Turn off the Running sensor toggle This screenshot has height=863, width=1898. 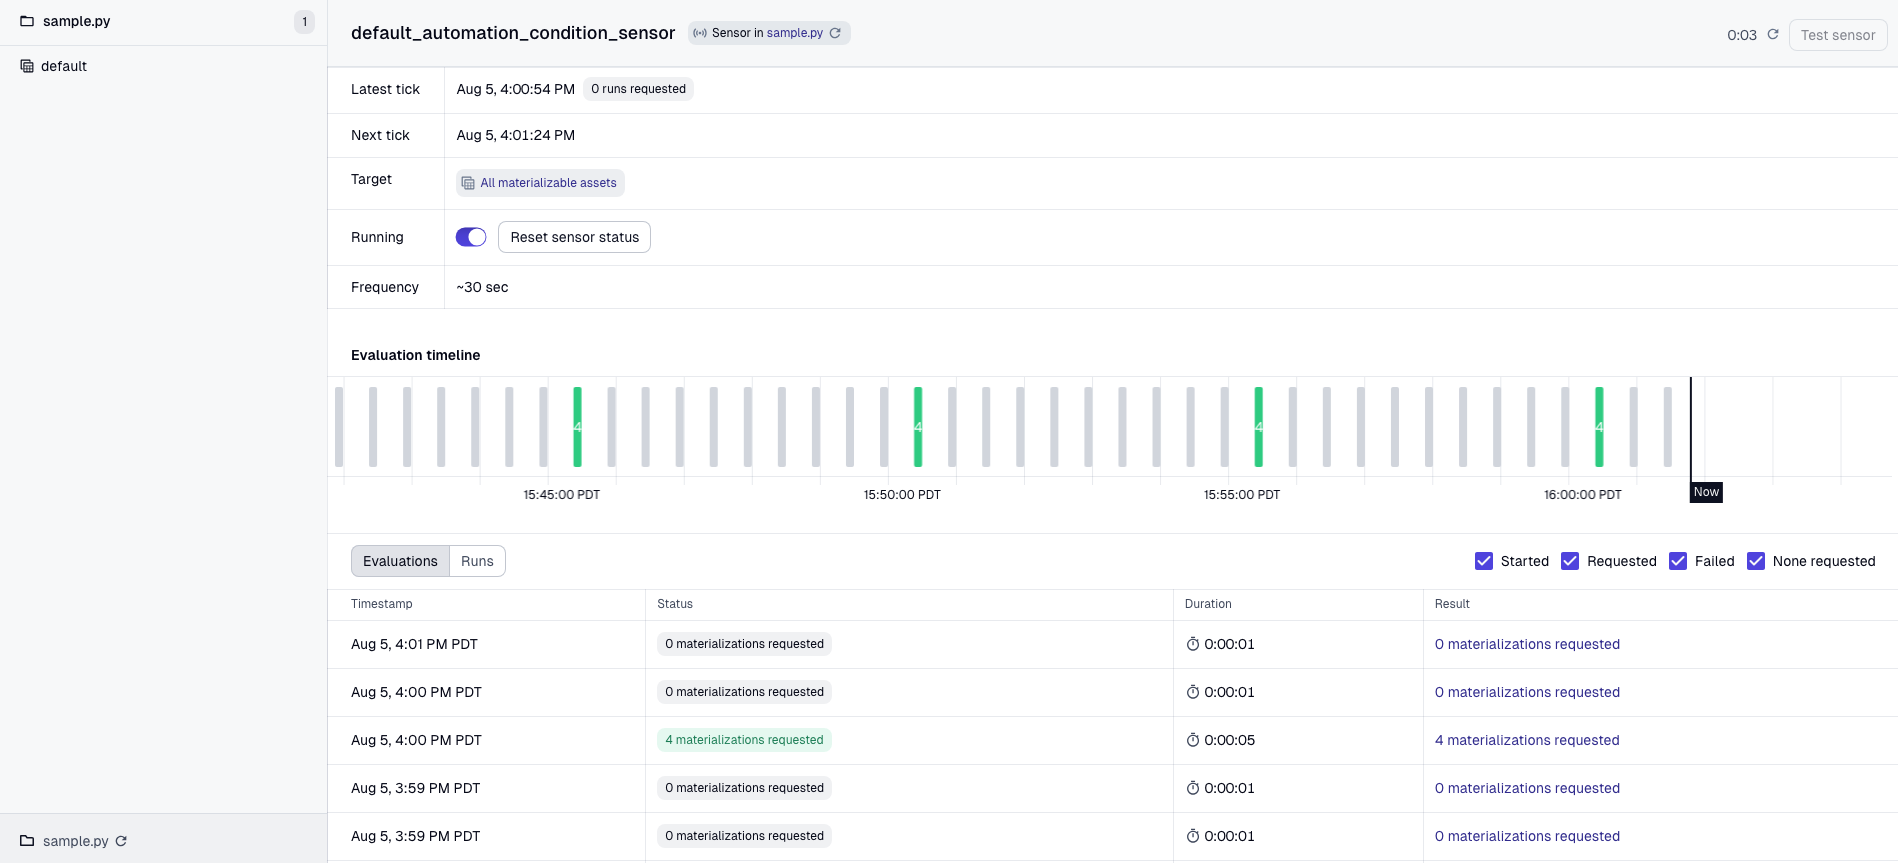click(471, 237)
